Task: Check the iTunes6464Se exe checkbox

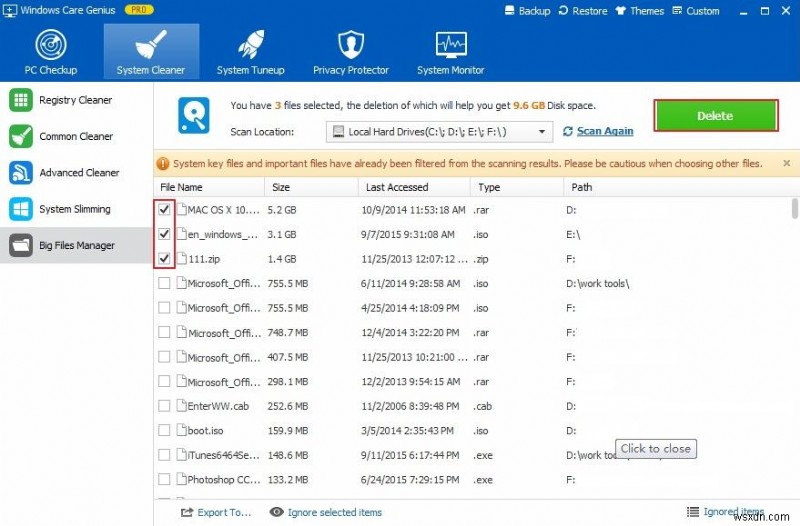Action: 164,455
